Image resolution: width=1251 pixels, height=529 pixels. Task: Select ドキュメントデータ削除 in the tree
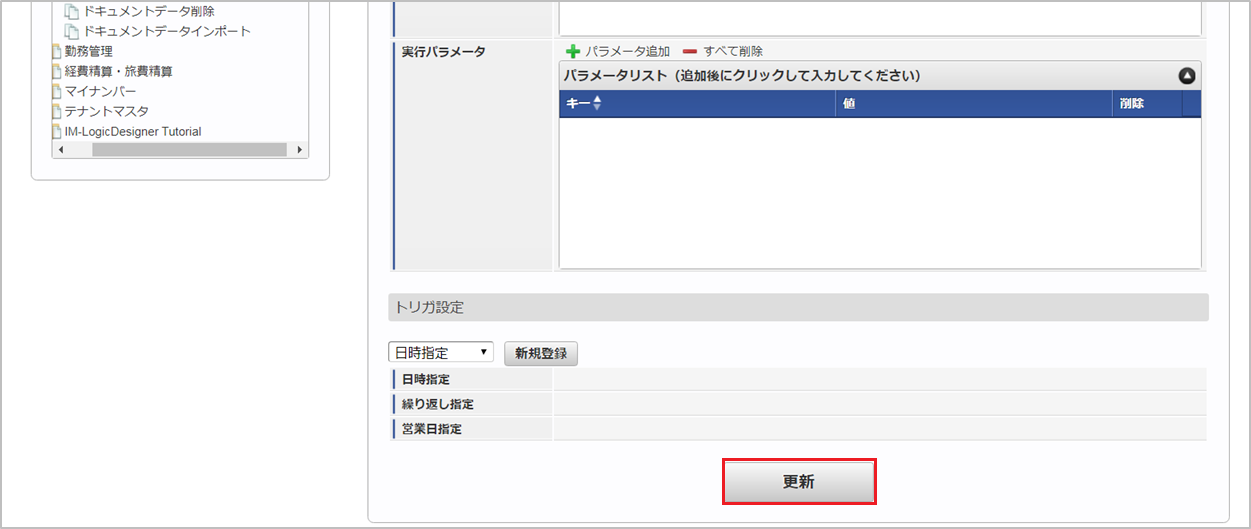tap(149, 11)
